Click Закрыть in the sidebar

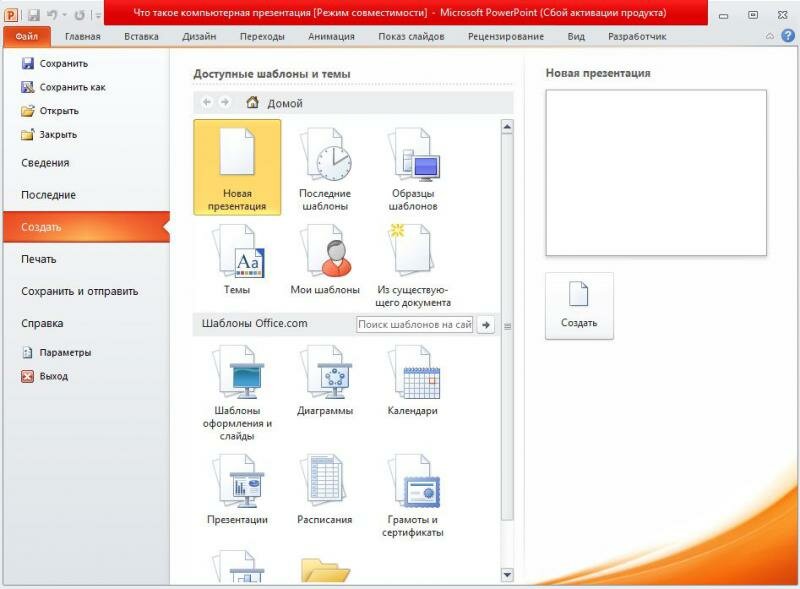click(x=49, y=135)
